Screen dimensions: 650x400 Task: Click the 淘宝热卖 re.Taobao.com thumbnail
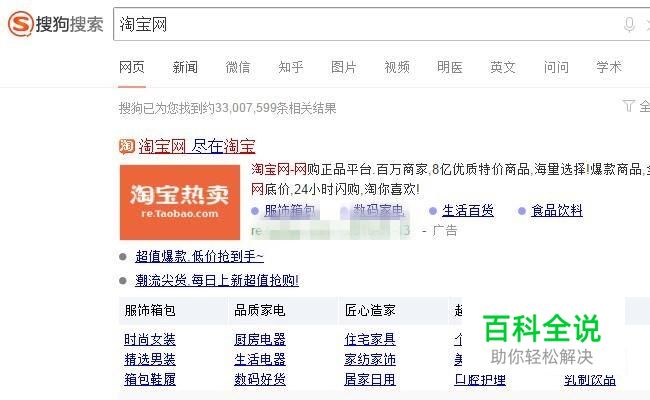coord(180,202)
